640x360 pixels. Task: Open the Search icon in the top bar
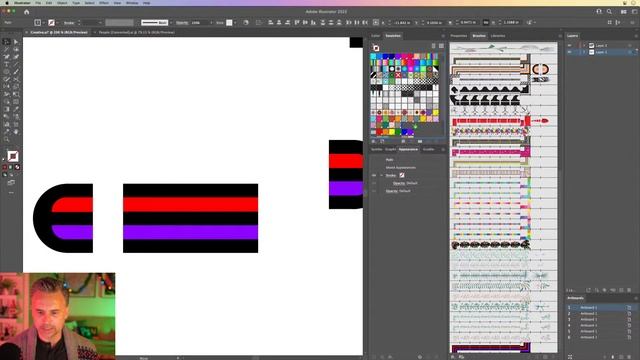tap(609, 12)
